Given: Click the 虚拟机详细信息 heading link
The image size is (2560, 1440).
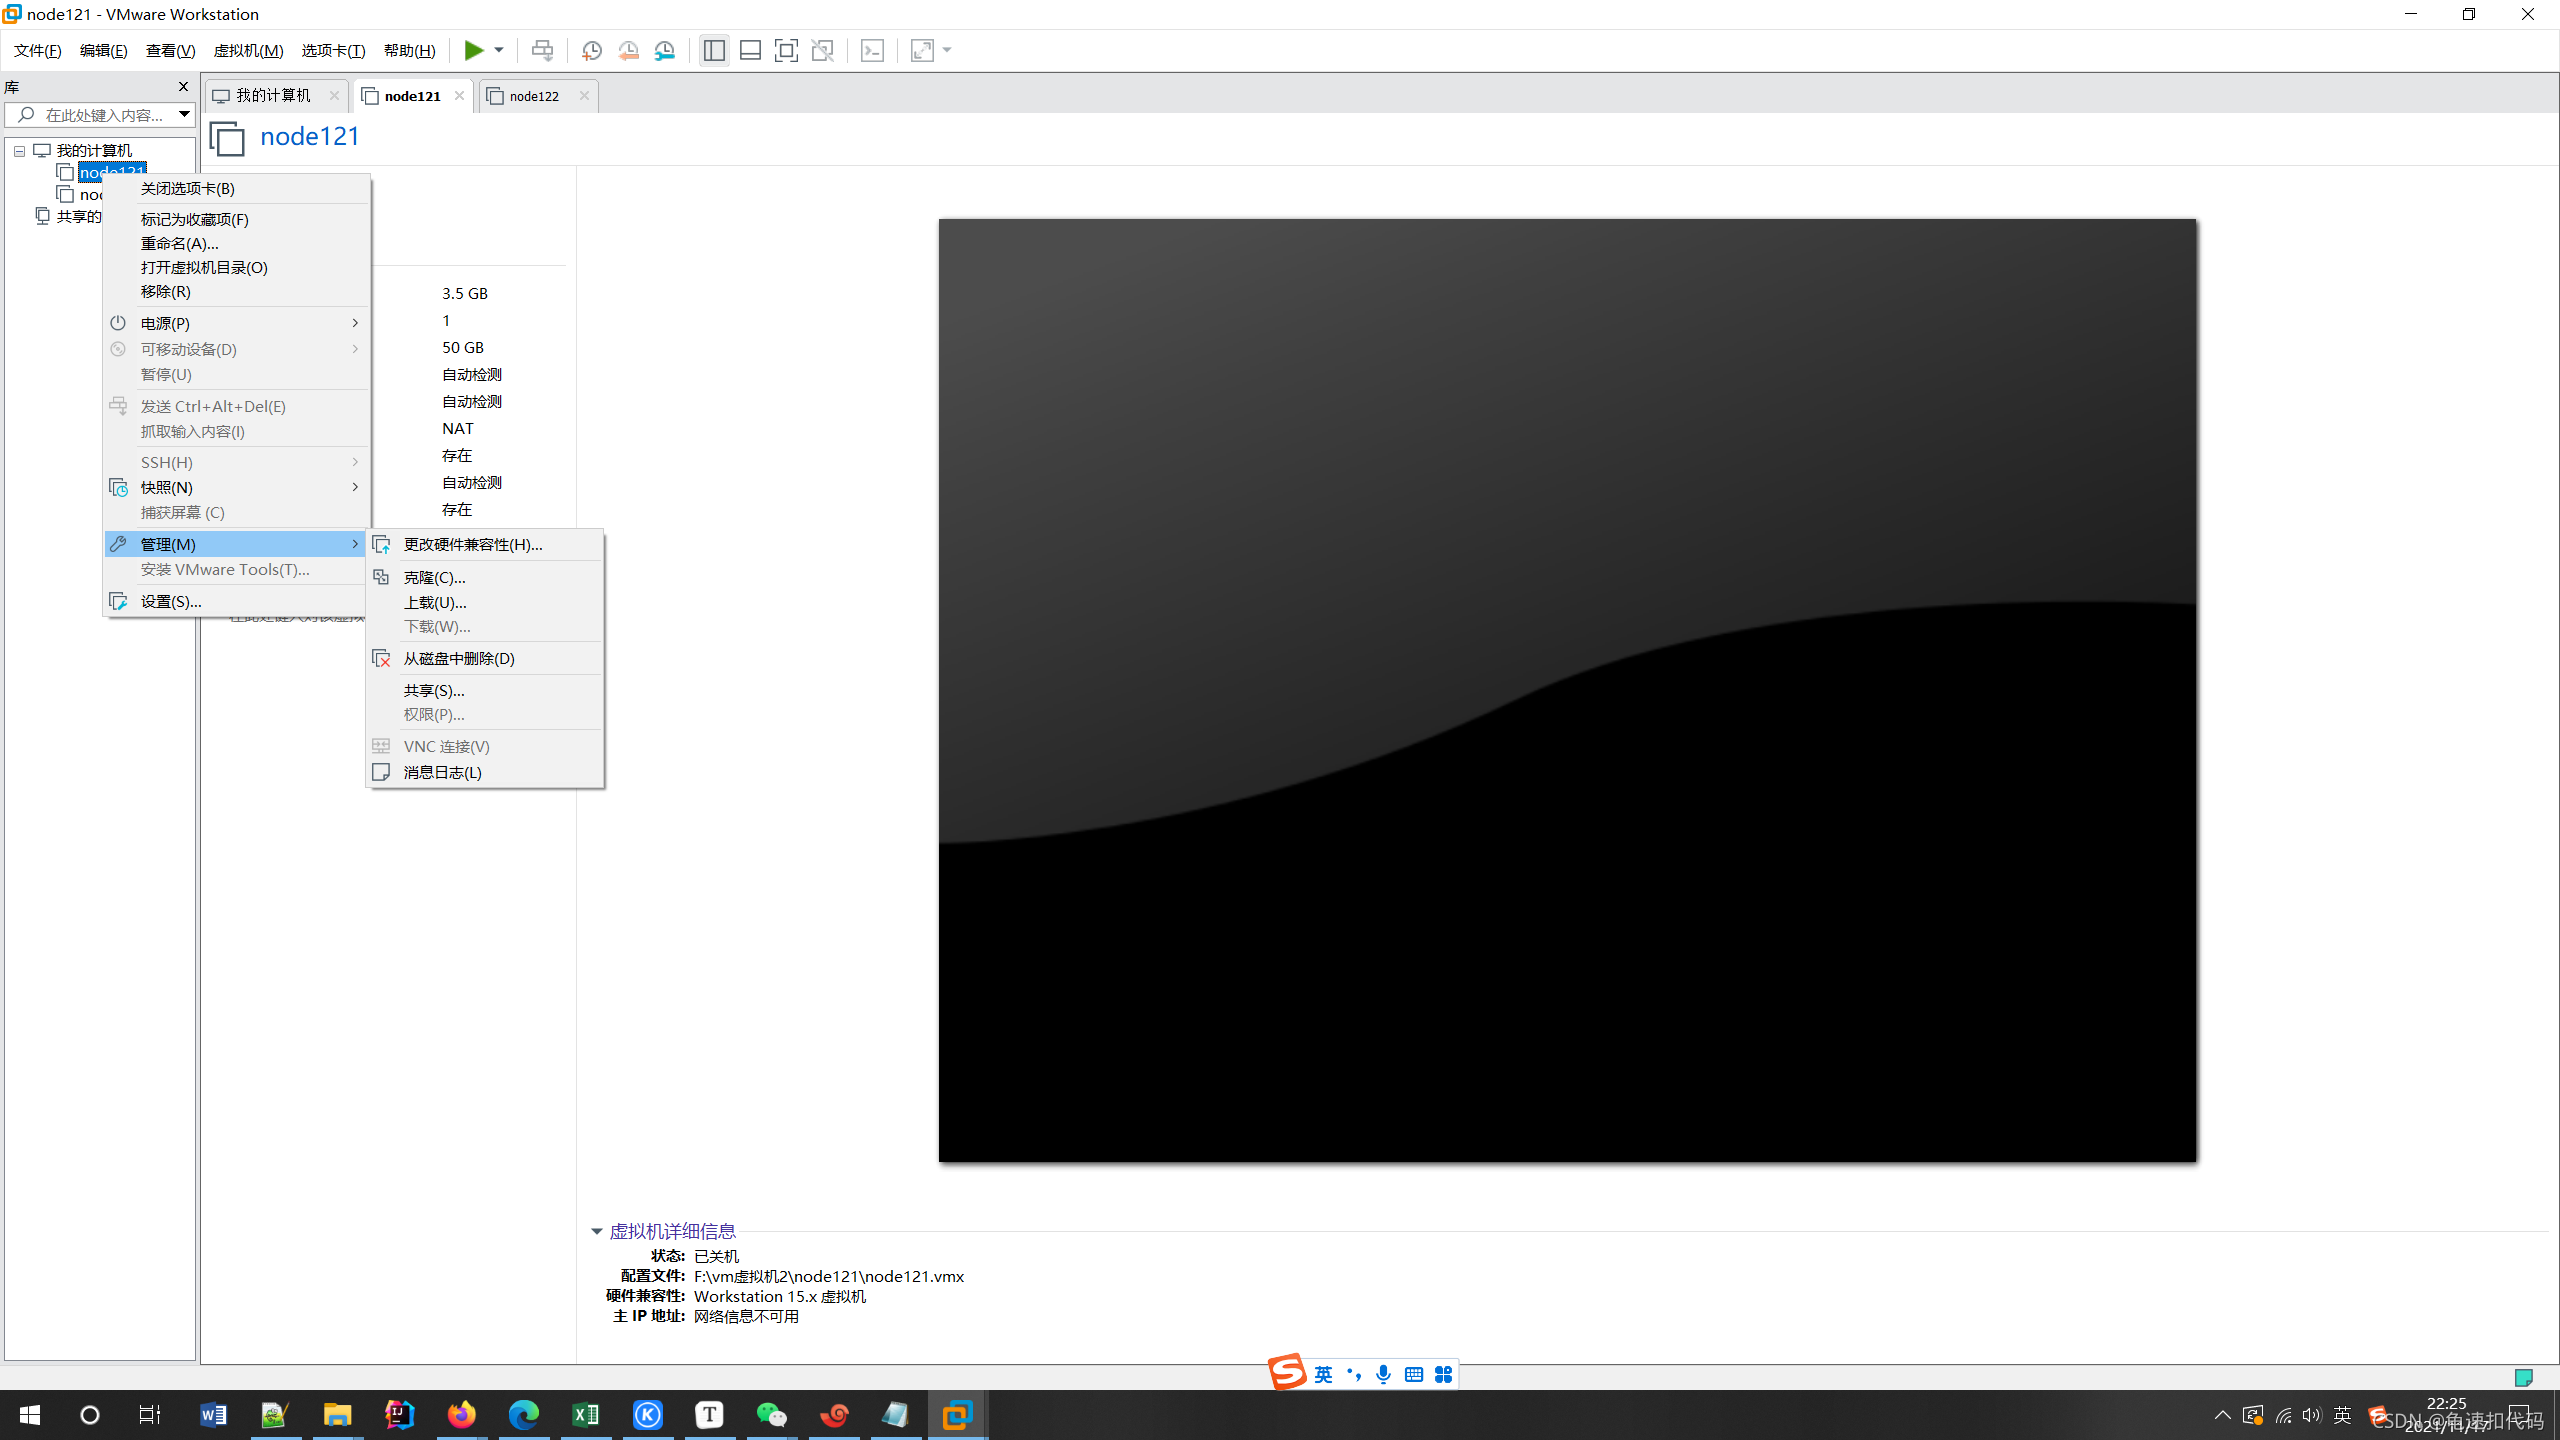Looking at the screenshot, I should pyautogui.click(x=672, y=1231).
